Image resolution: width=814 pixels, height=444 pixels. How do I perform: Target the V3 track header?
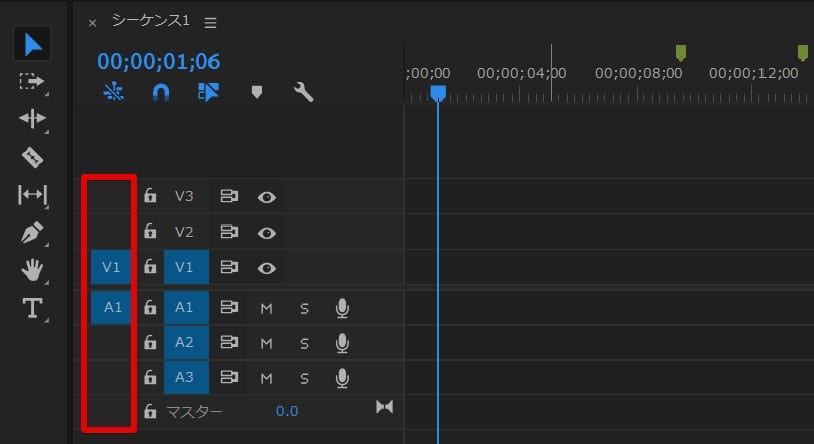point(186,196)
